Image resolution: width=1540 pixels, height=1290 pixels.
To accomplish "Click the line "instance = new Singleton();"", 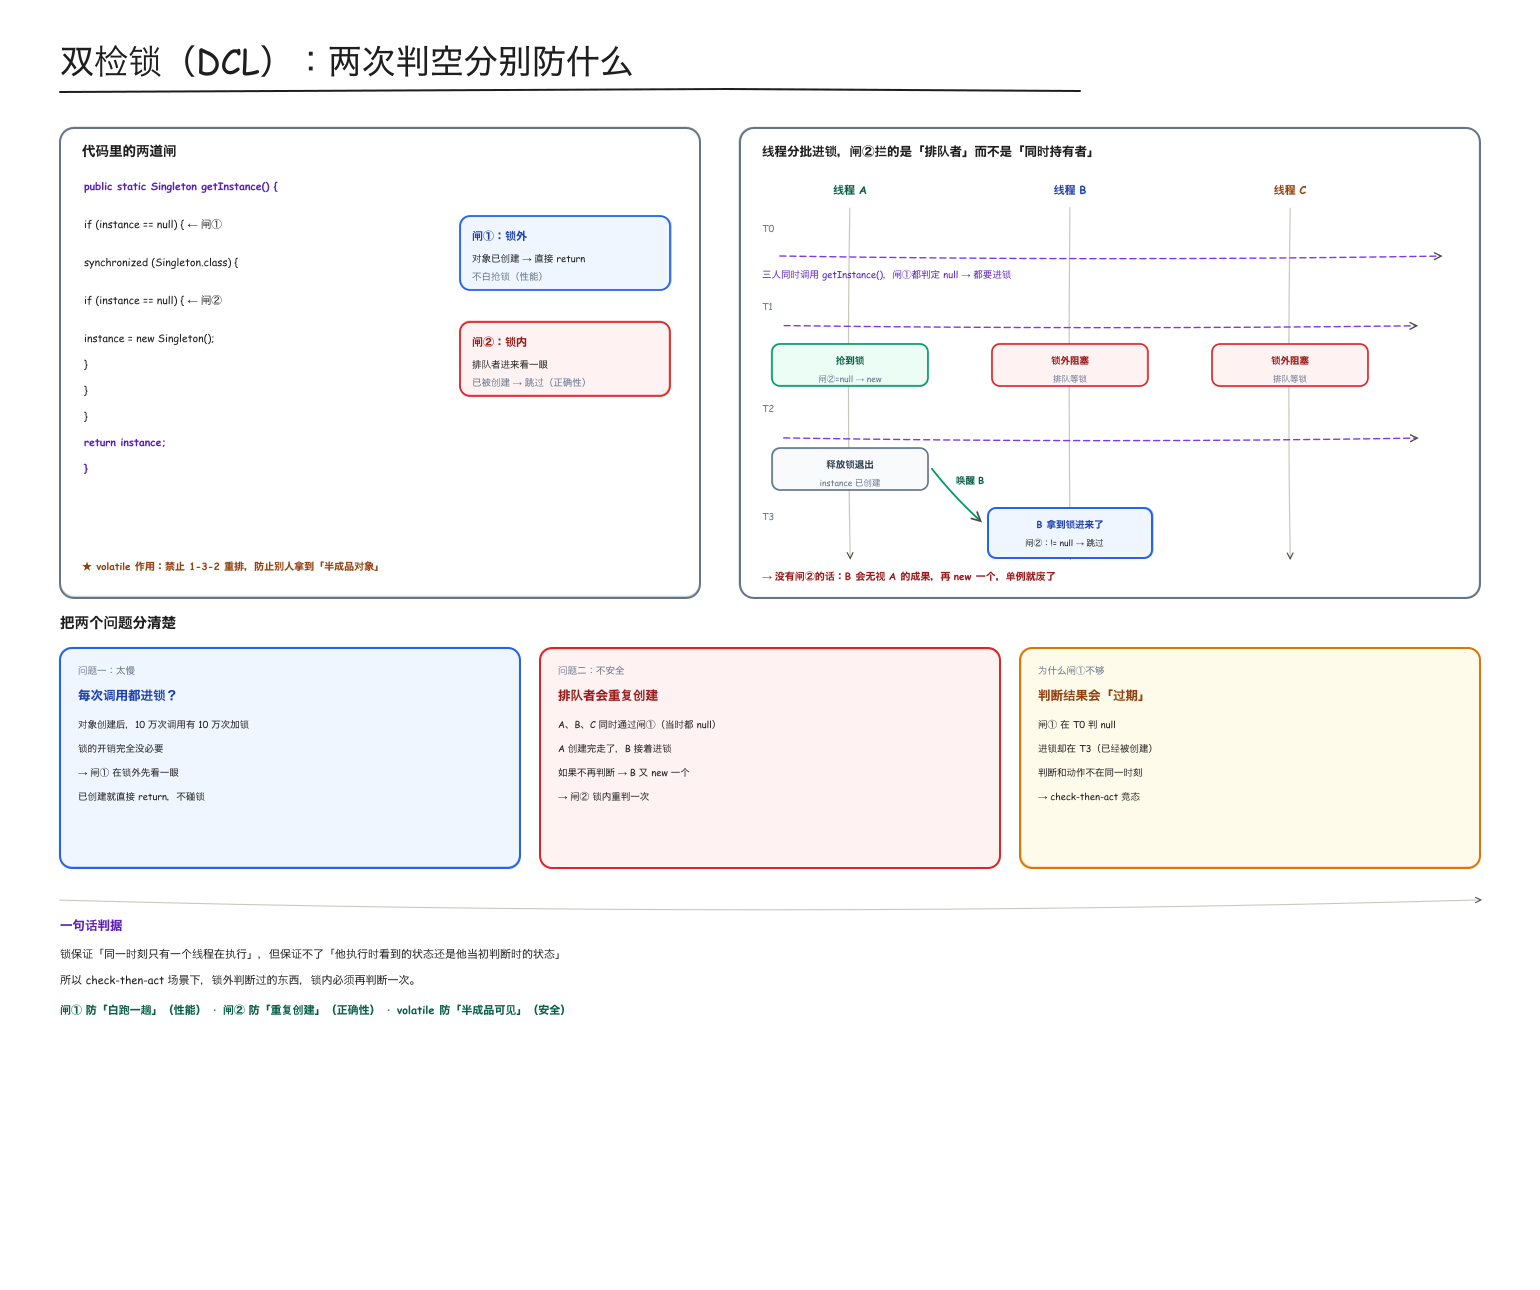I will 149,339.
